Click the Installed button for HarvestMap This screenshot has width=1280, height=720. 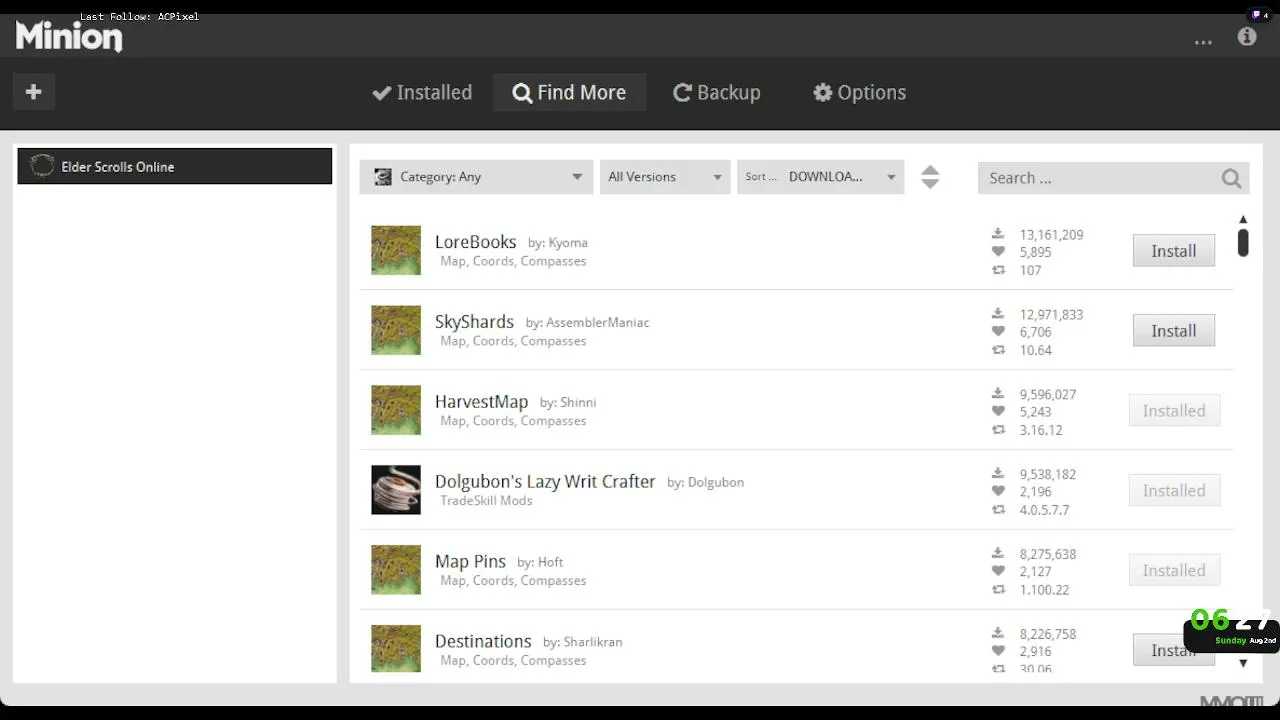[1174, 411]
